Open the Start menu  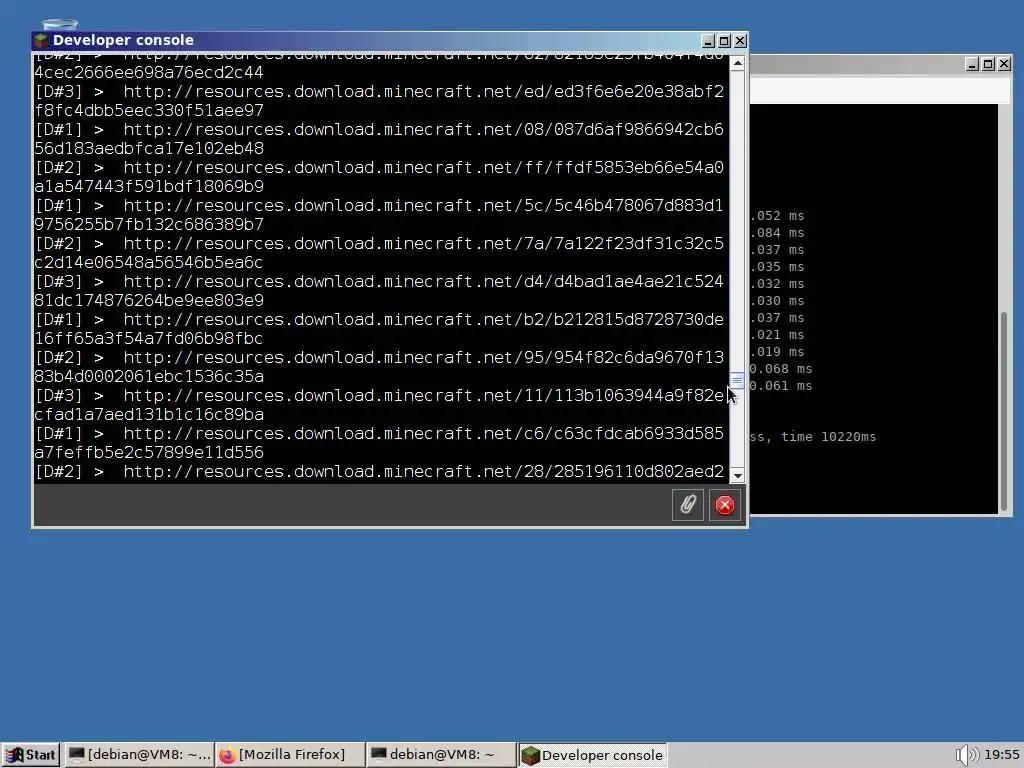coord(31,755)
